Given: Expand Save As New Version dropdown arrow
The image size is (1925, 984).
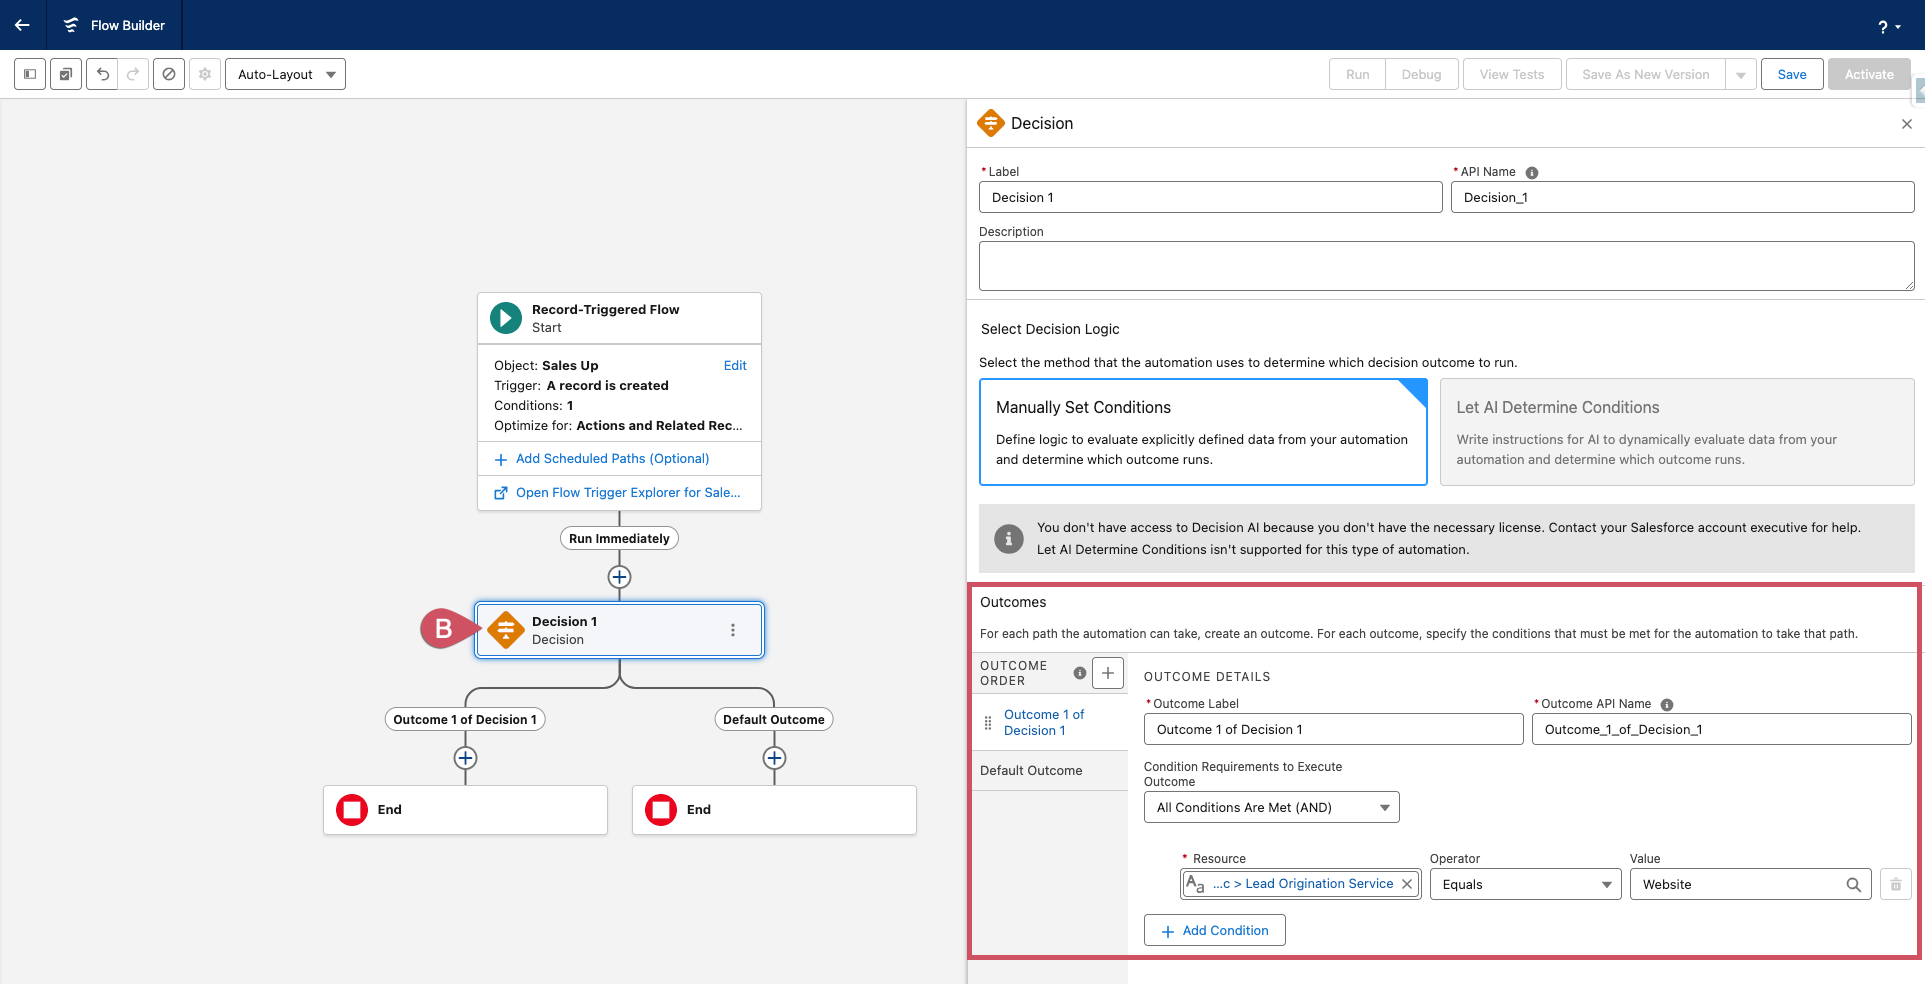Looking at the screenshot, I should pyautogui.click(x=1741, y=74).
